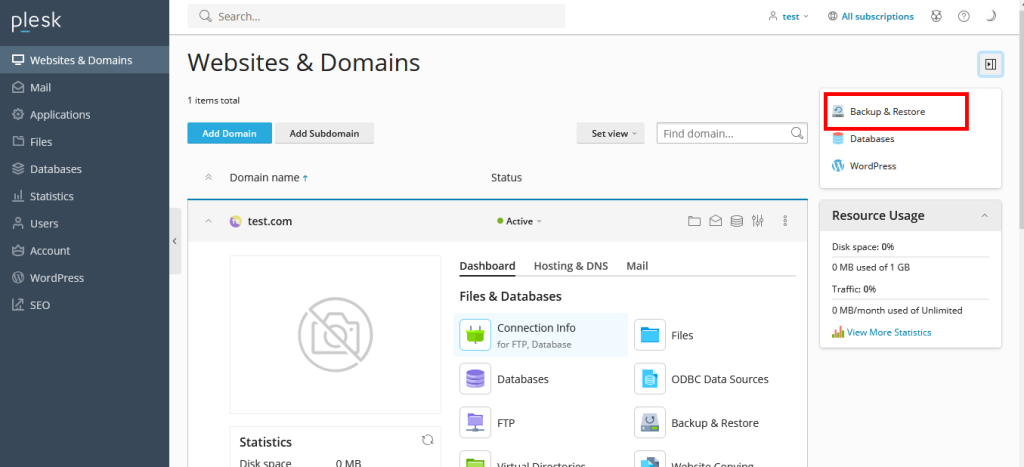The width and height of the screenshot is (1024, 467).
Task: Expand the Active status dropdown
Action: (520, 221)
